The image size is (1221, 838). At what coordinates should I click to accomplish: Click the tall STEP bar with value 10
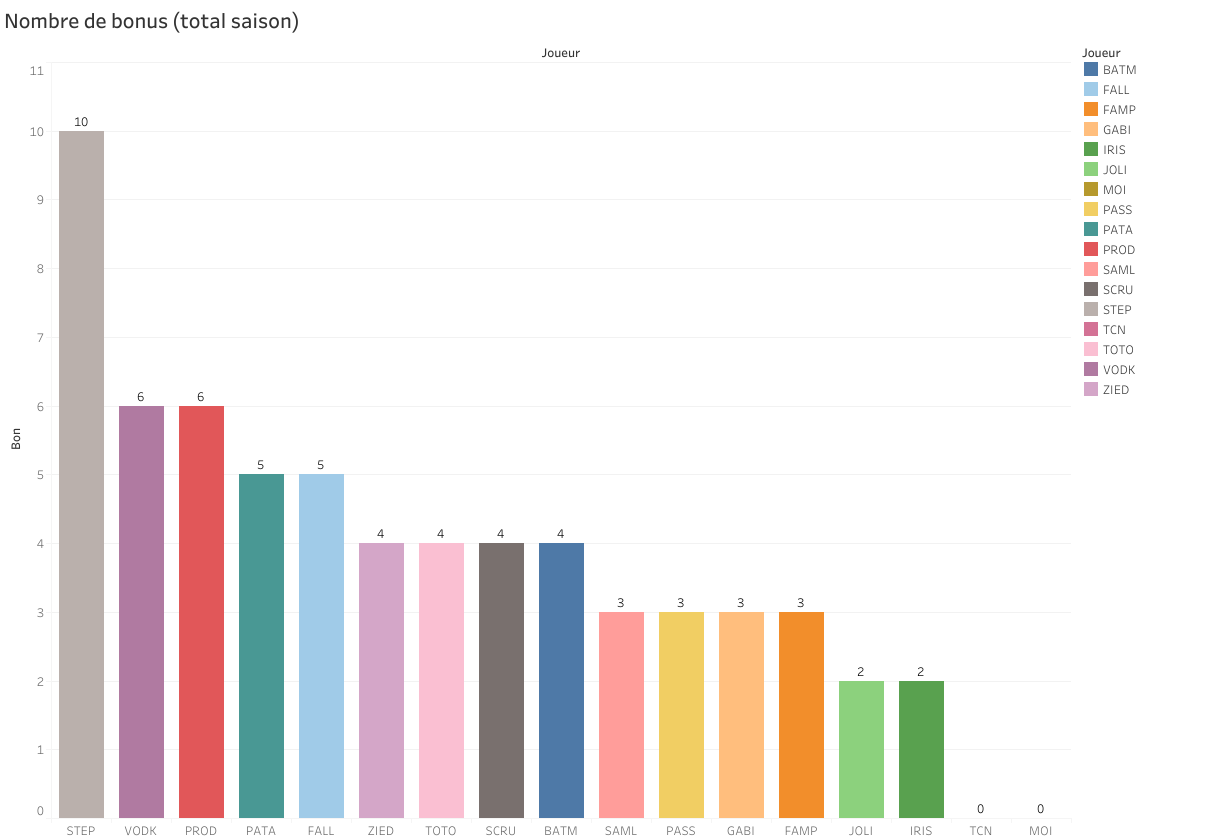point(81,474)
